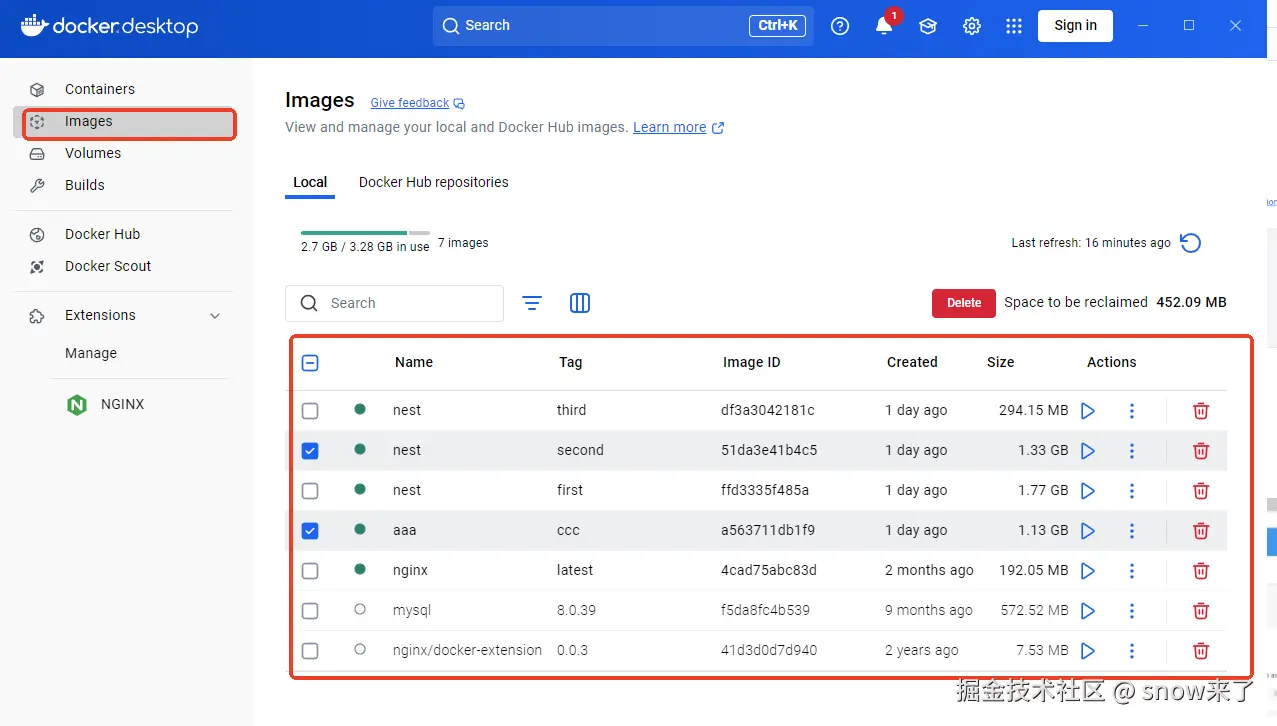
Task: Click the red Delete button
Action: click(964, 303)
